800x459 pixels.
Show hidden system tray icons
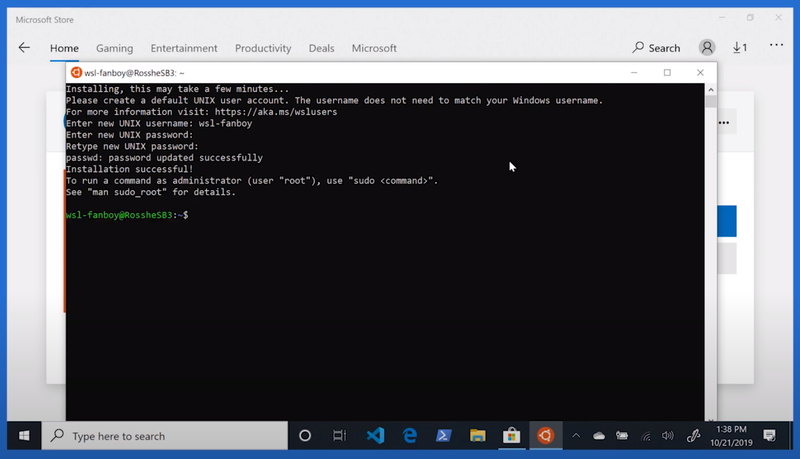pyautogui.click(x=576, y=436)
